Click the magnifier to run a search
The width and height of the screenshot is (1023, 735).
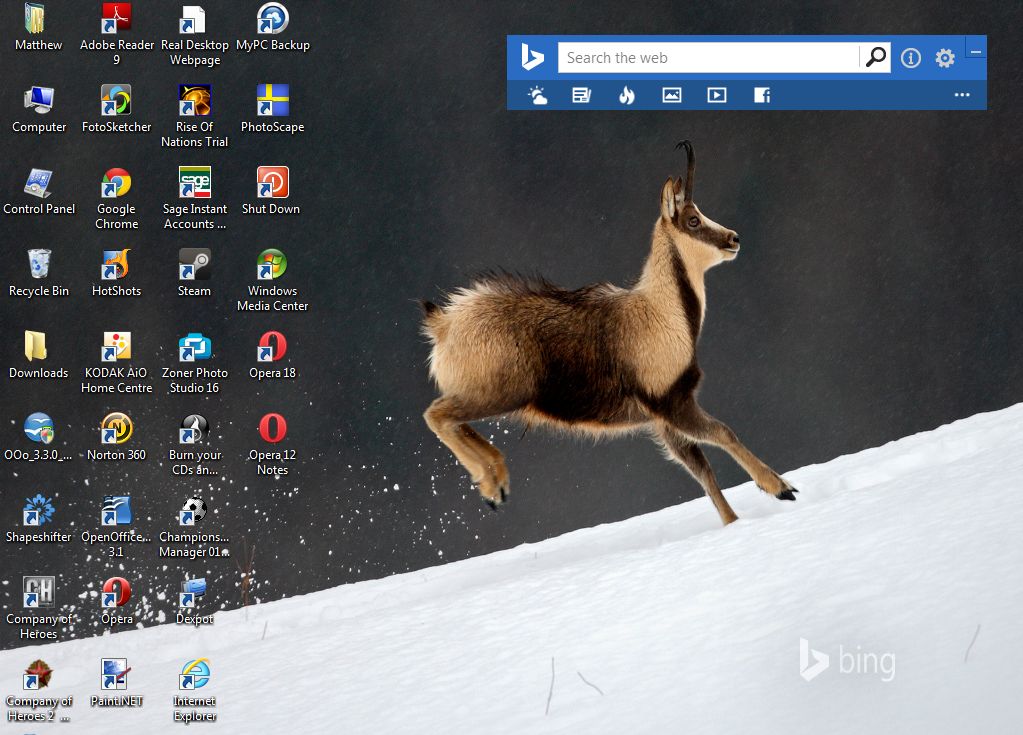pos(875,57)
